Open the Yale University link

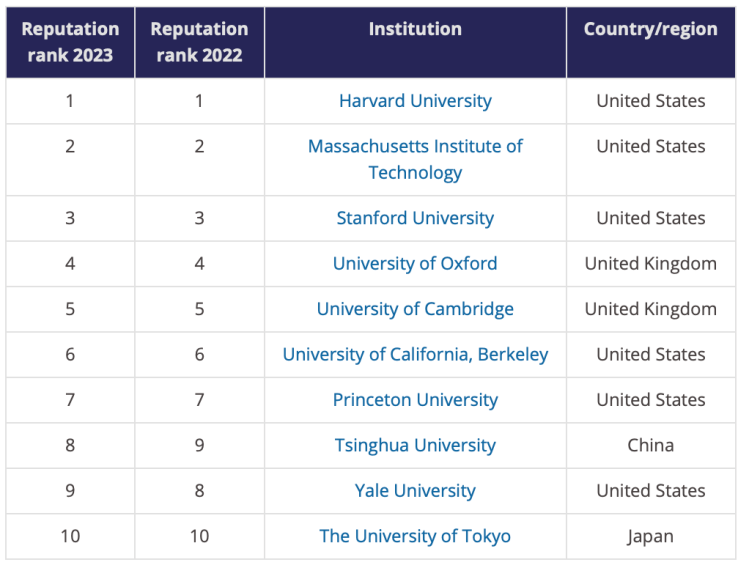415,491
